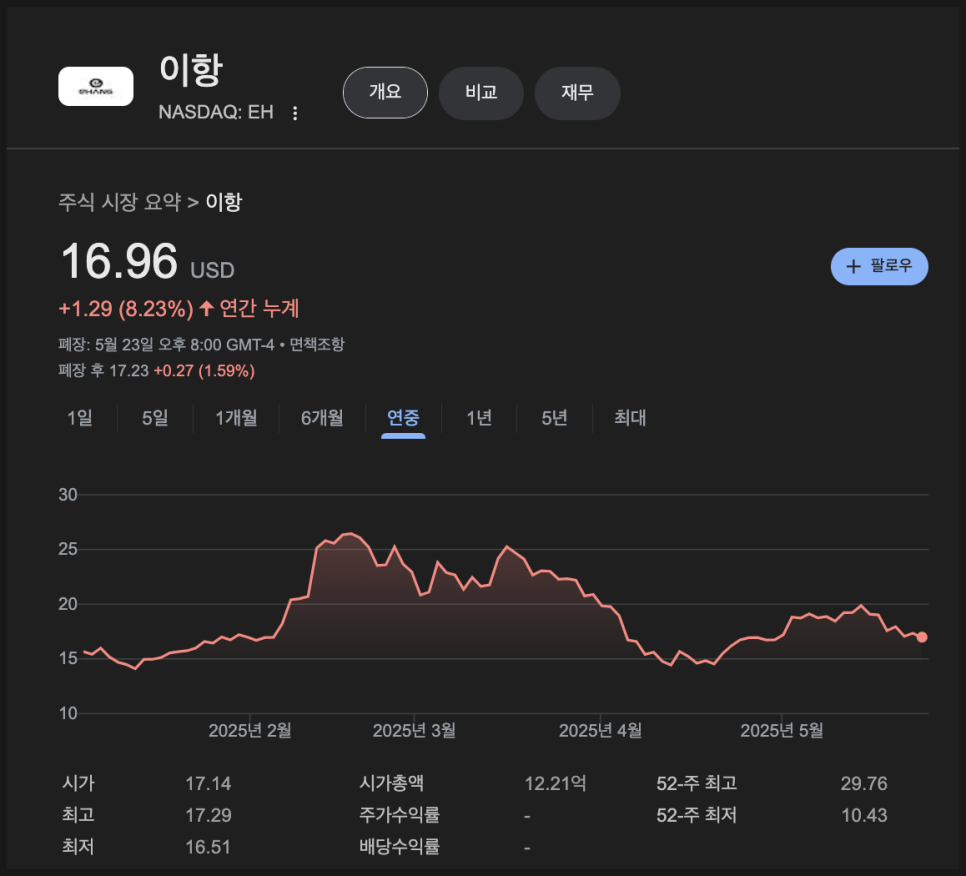966x876 pixels.
Task: Click the 52-주 최고 label
Action: (x=697, y=784)
